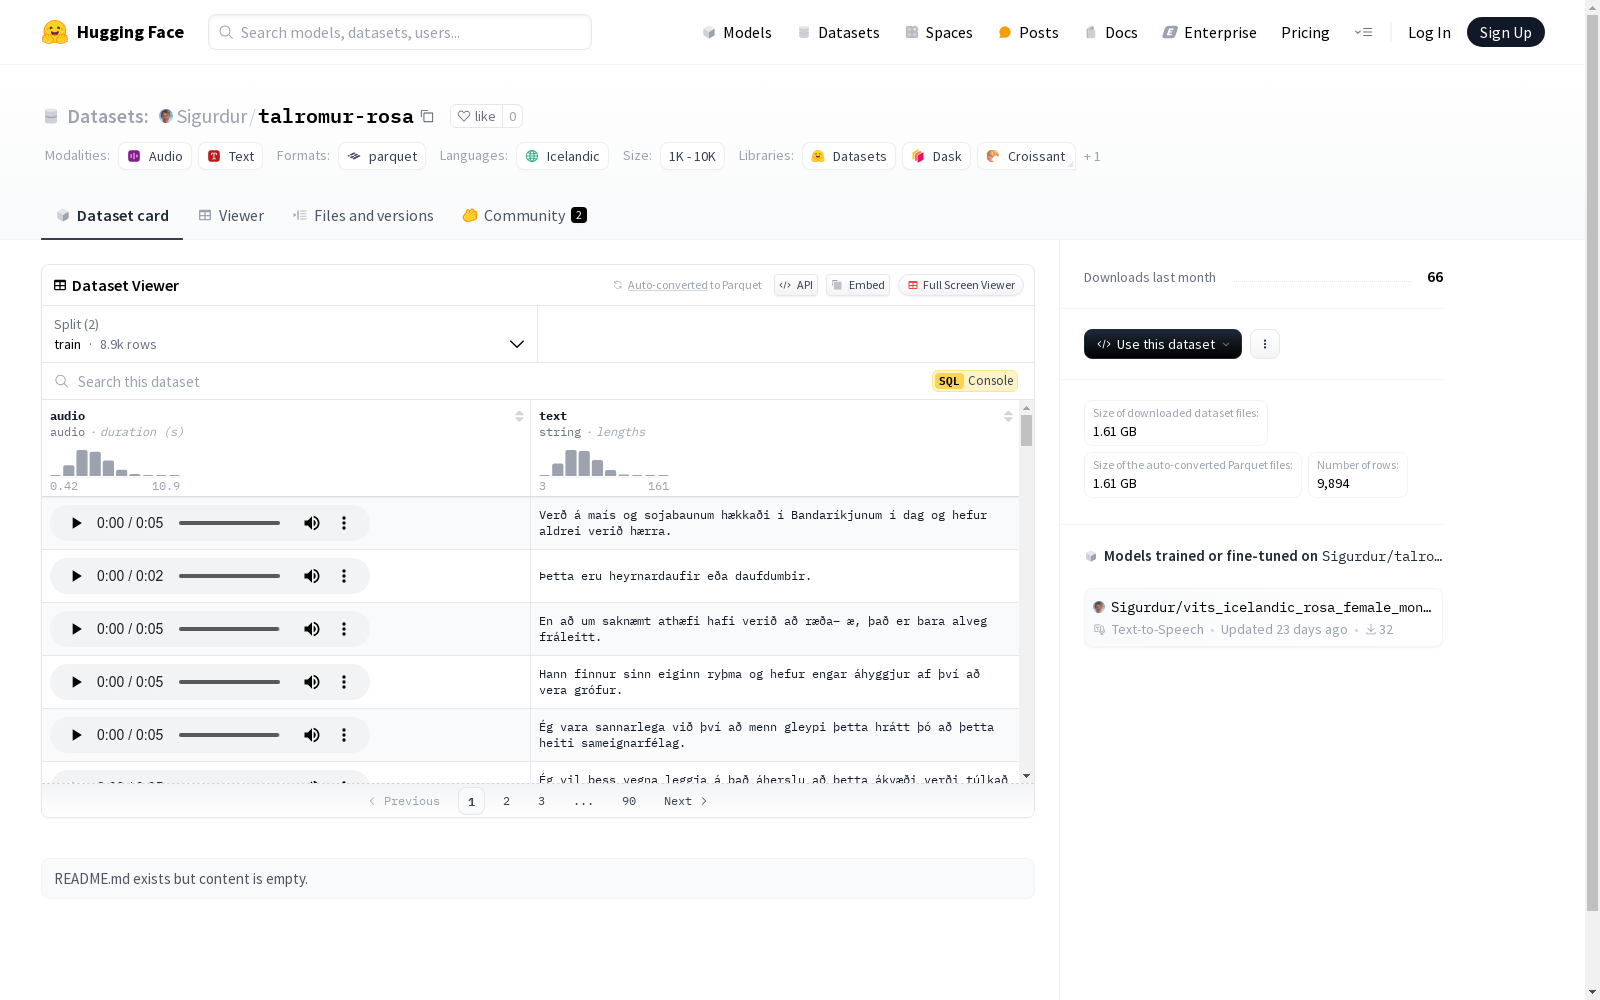Select the Dataset card tab
1600x1000 pixels.
coord(112,215)
